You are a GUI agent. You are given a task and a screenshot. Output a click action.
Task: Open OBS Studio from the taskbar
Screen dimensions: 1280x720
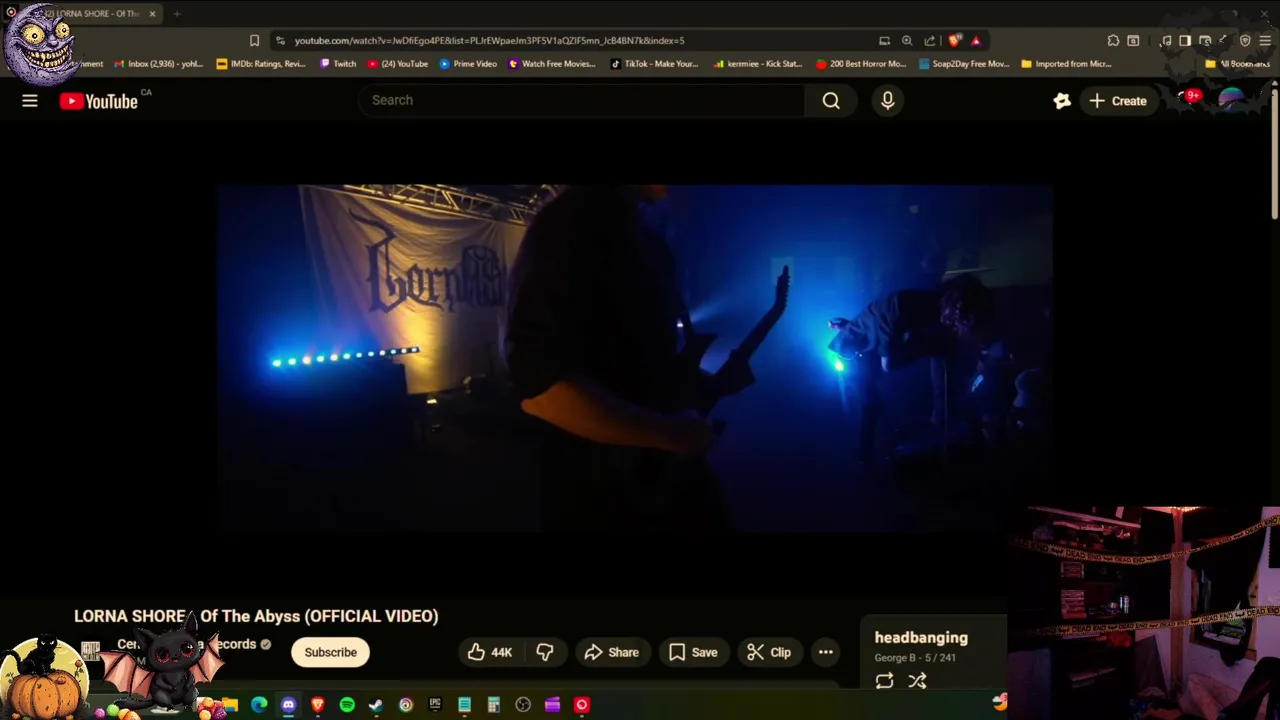(x=523, y=705)
